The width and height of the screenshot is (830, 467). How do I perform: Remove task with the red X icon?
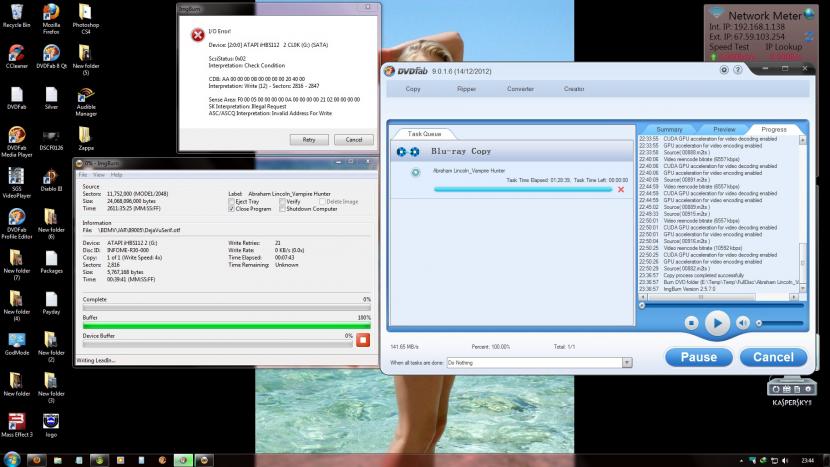(x=621, y=189)
